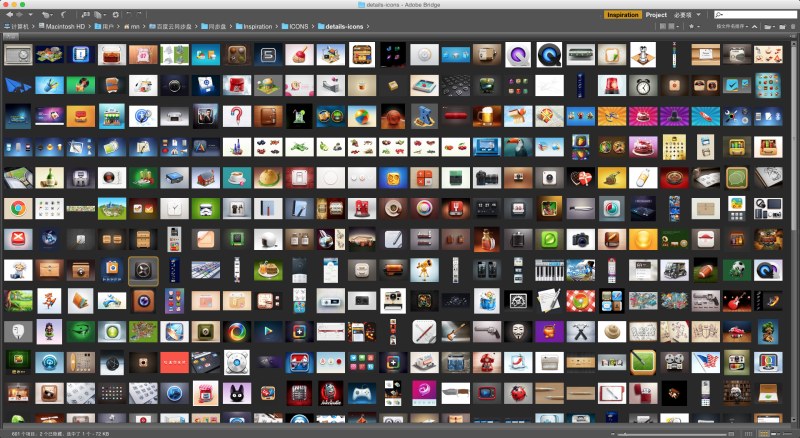Select the purple QuickTime Q thumbnail
The image size is (800, 438).
click(x=518, y=55)
